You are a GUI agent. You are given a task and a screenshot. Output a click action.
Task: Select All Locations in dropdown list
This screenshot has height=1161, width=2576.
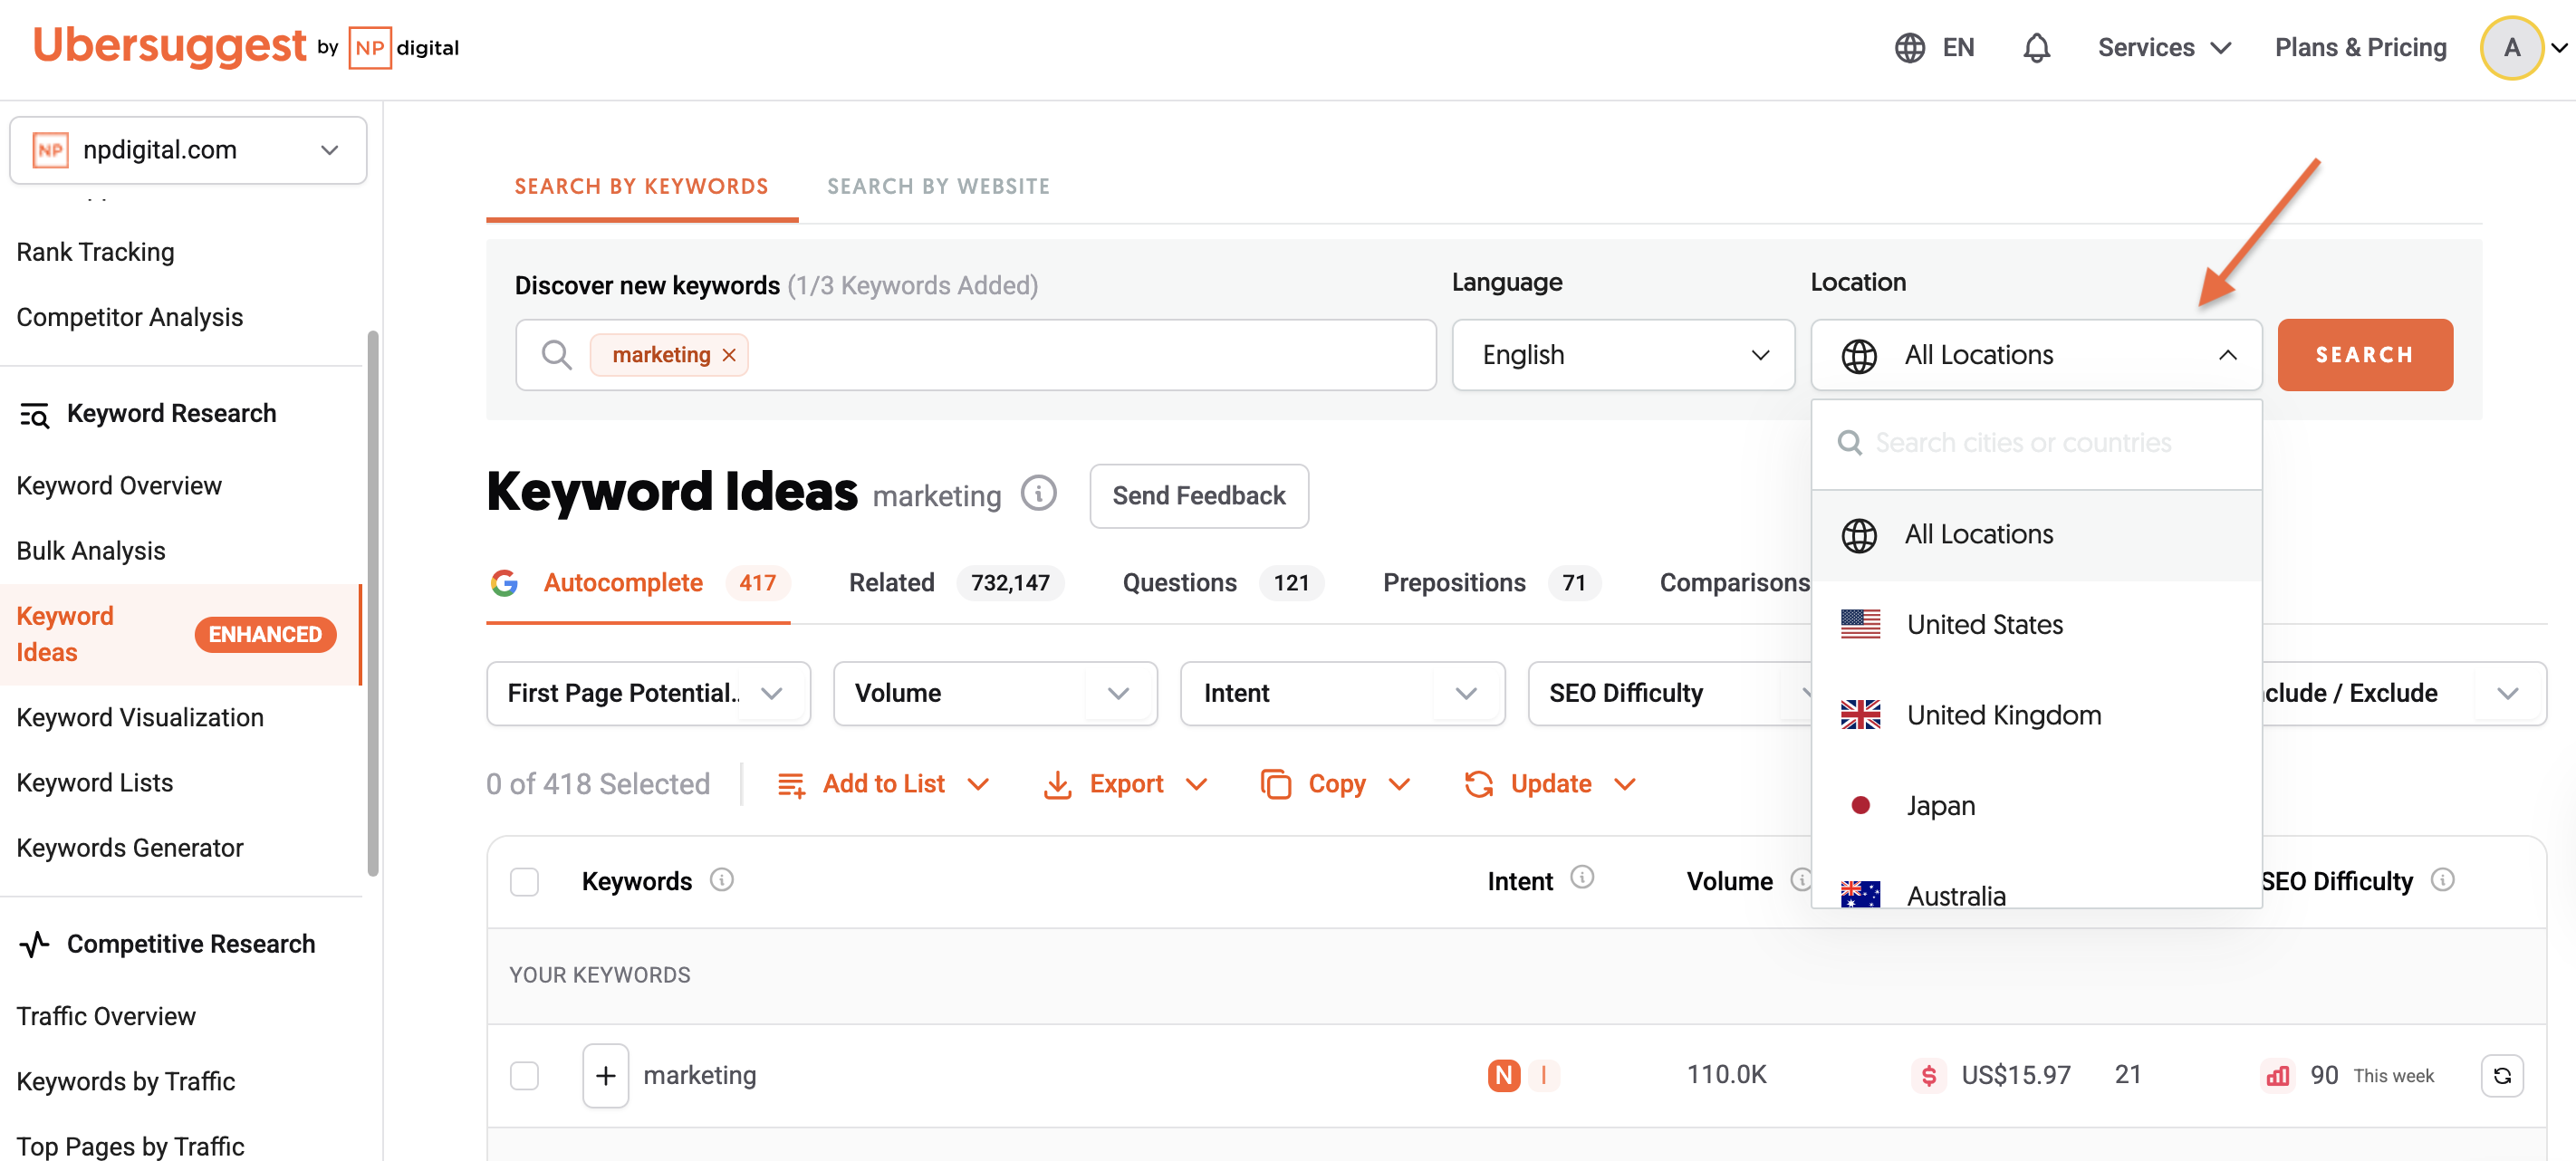(x=2036, y=535)
